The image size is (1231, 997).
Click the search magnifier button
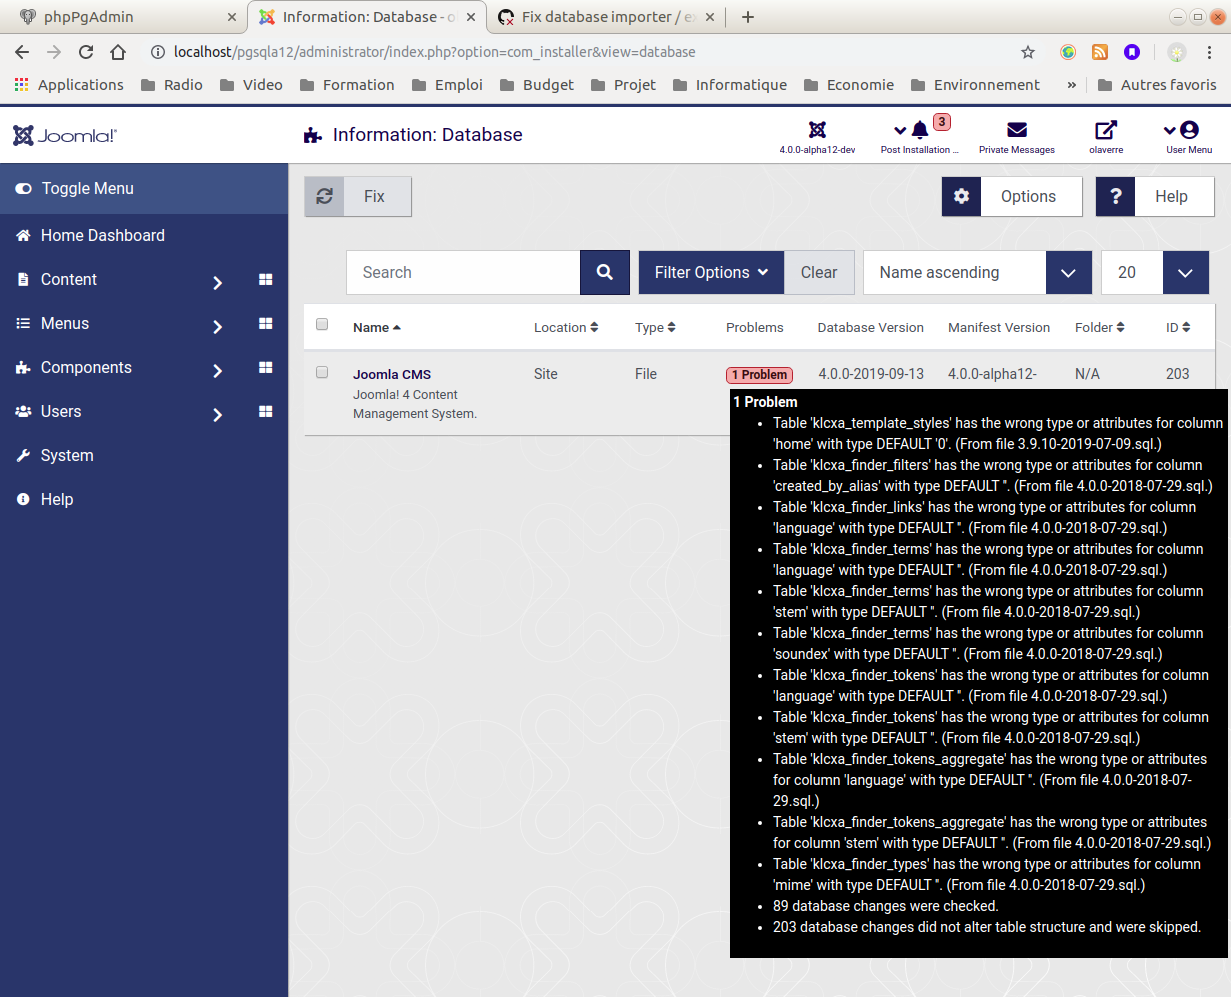605,272
